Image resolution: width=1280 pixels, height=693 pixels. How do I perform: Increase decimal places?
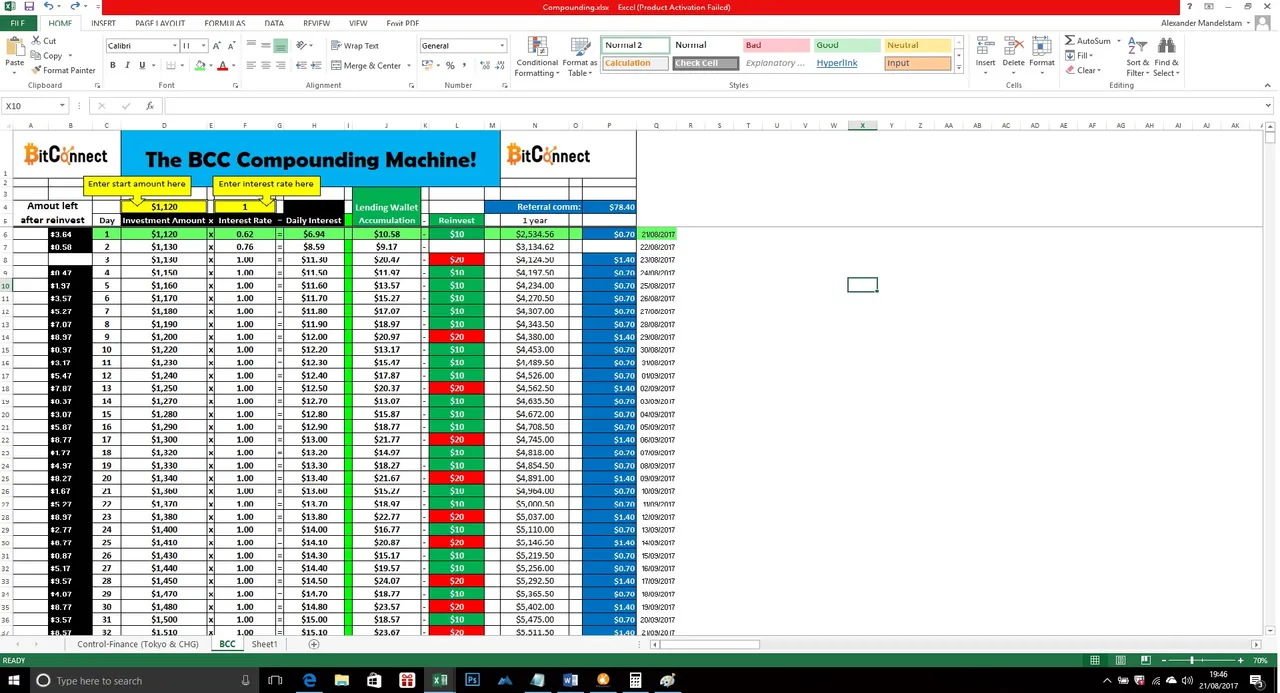pos(485,66)
